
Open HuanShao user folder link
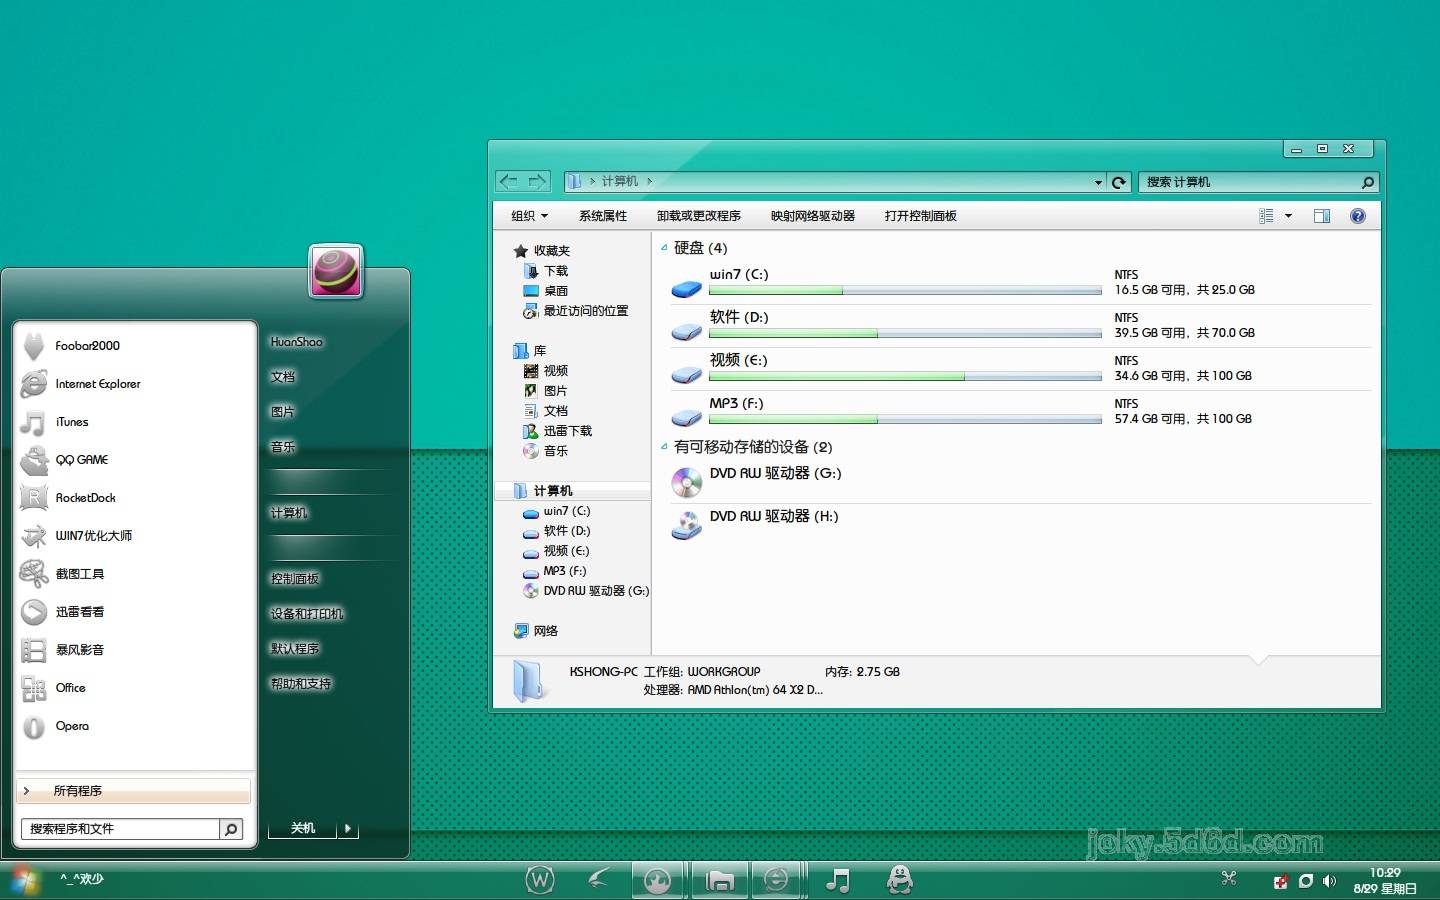[x=297, y=342]
